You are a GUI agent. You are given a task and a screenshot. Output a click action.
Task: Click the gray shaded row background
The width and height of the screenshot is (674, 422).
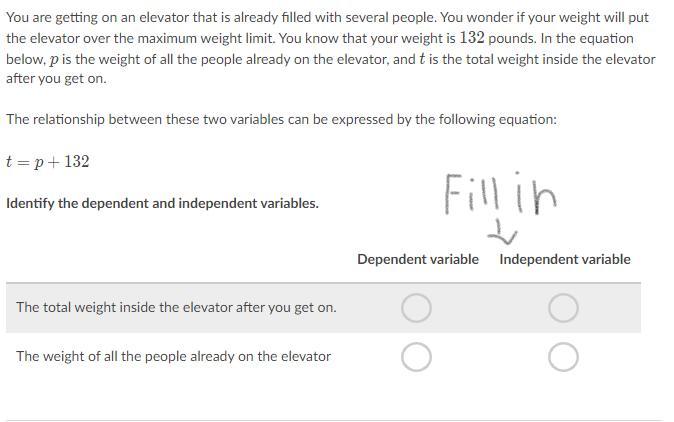(323, 308)
